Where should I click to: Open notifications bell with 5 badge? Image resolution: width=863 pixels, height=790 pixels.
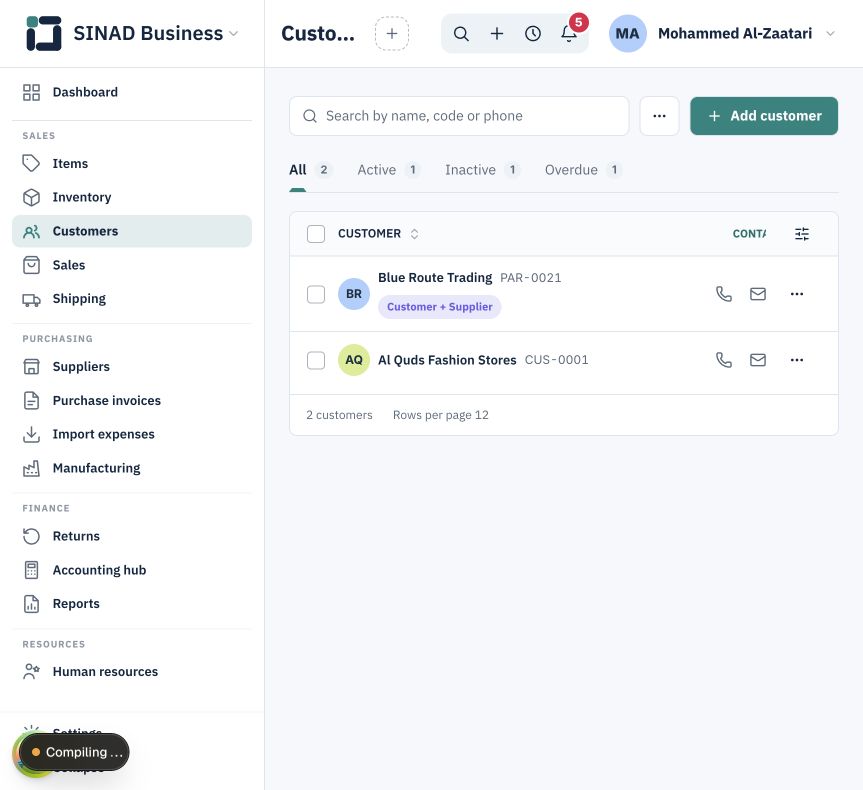click(x=569, y=34)
